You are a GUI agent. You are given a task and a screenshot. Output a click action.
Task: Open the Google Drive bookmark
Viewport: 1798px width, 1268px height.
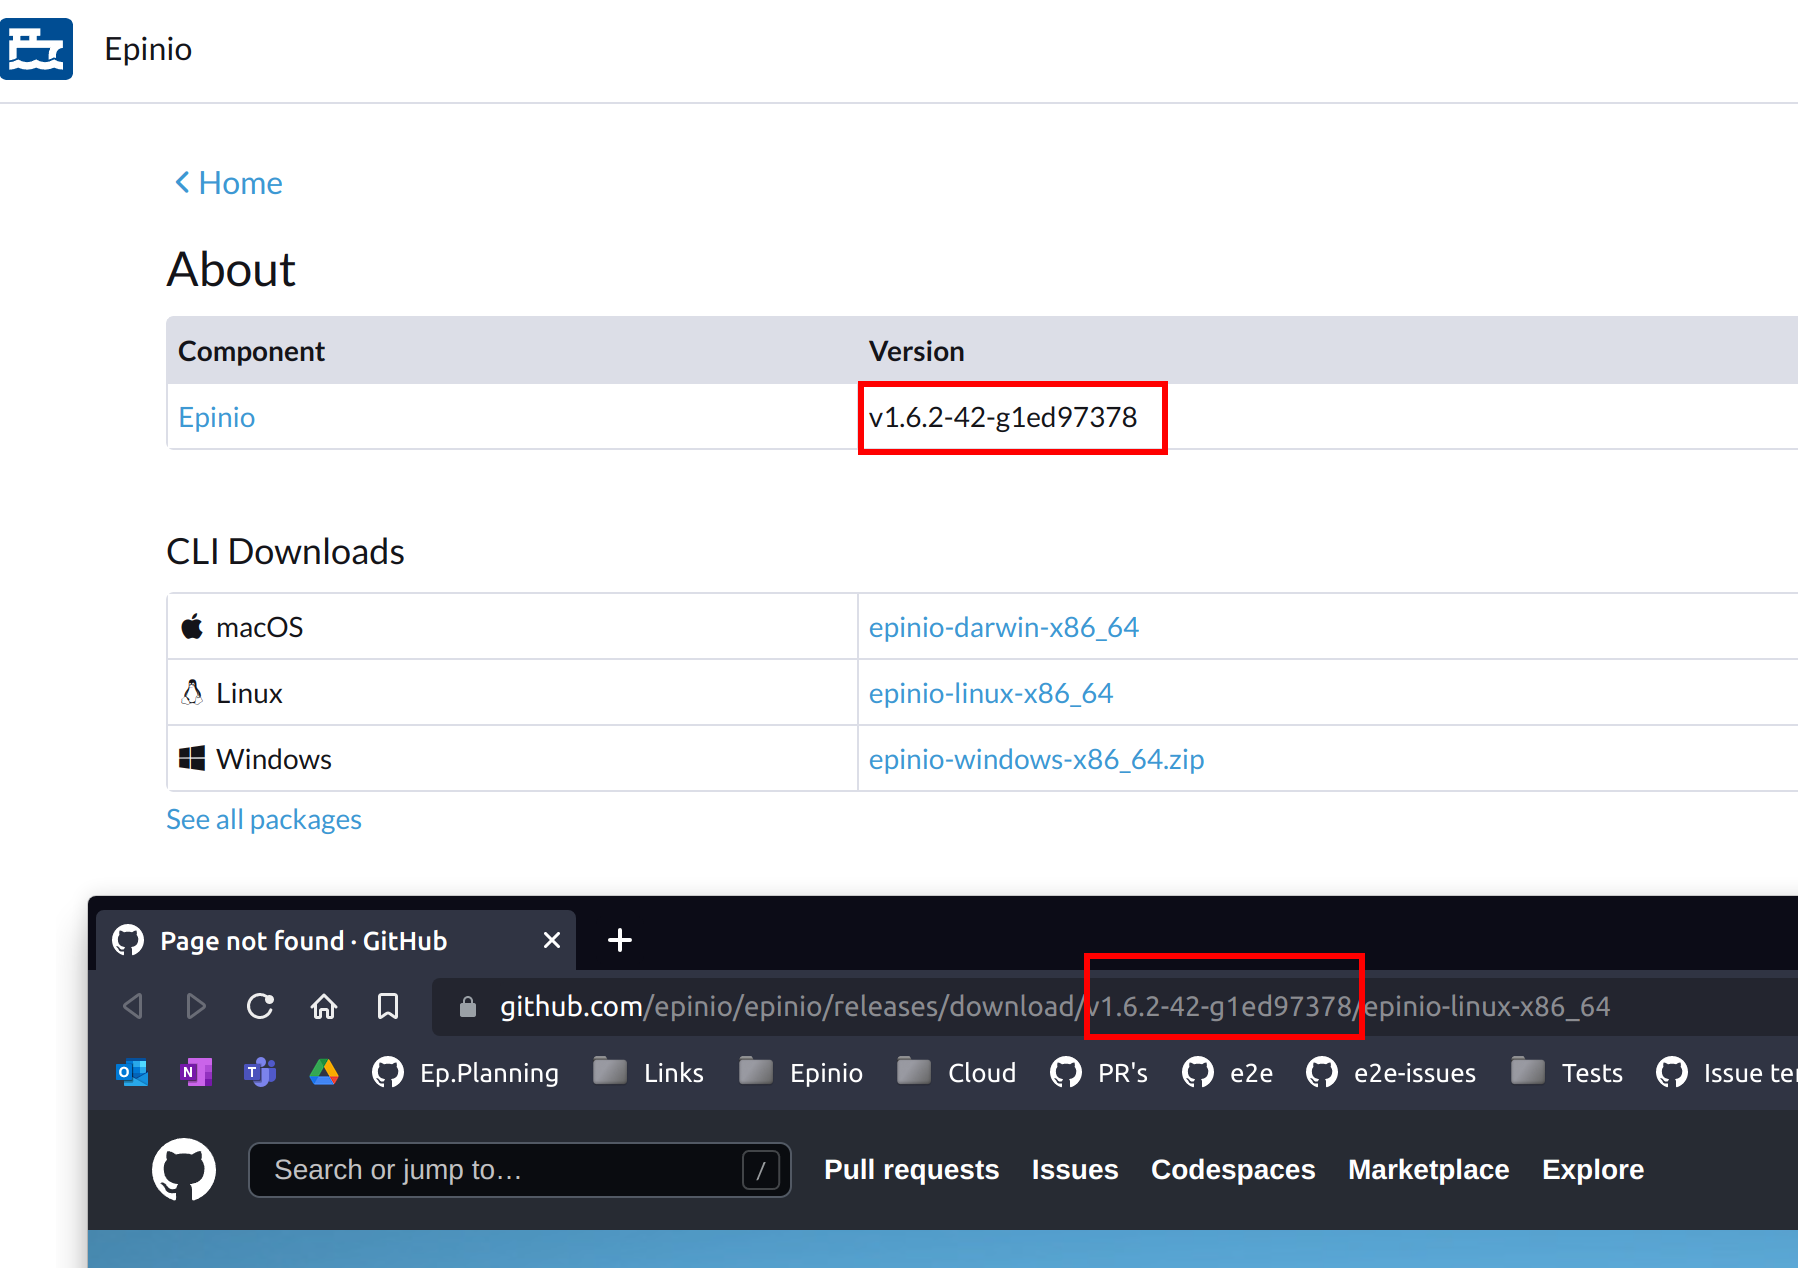tap(323, 1072)
